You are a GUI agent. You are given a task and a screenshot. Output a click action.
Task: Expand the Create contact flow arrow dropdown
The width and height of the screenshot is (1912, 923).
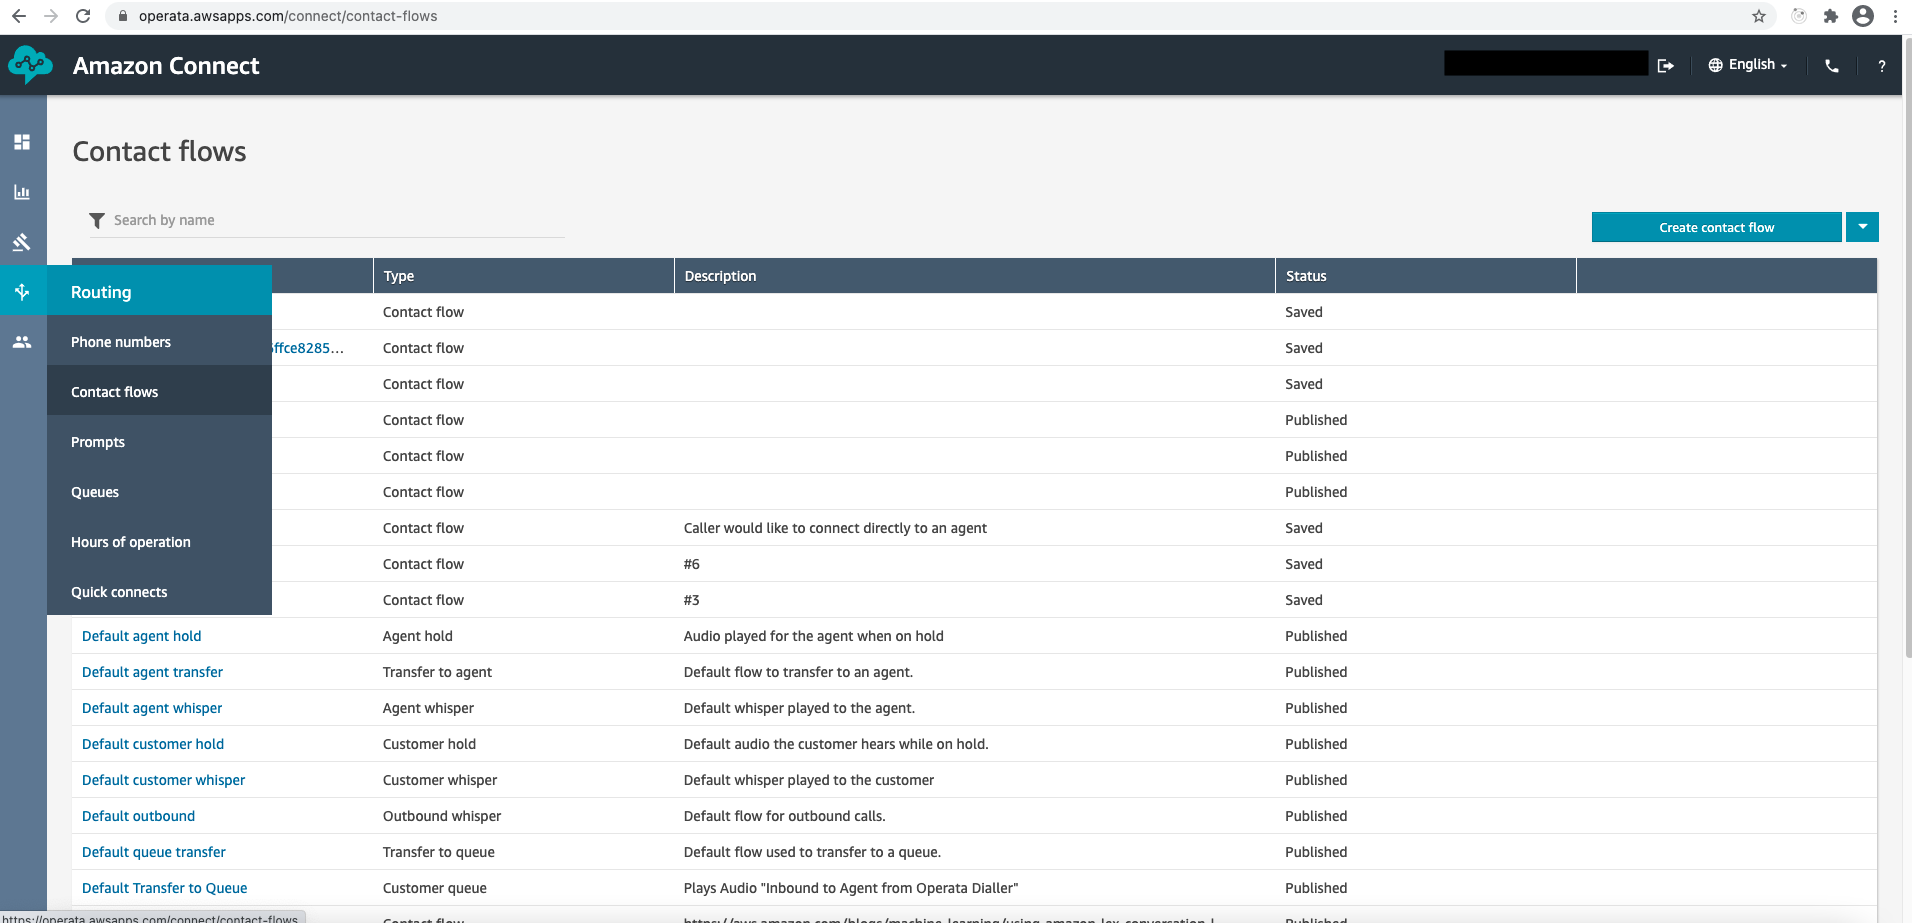pos(1862,227)
